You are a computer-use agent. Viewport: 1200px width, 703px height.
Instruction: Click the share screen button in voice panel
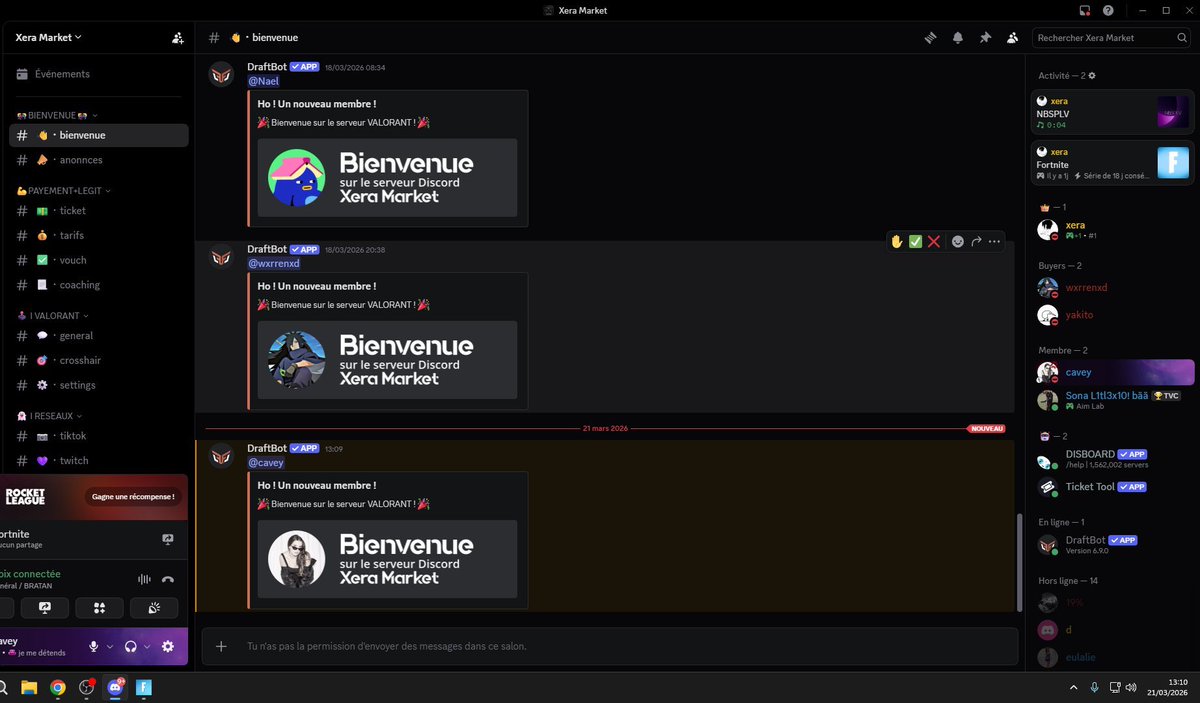pos(44,607)
